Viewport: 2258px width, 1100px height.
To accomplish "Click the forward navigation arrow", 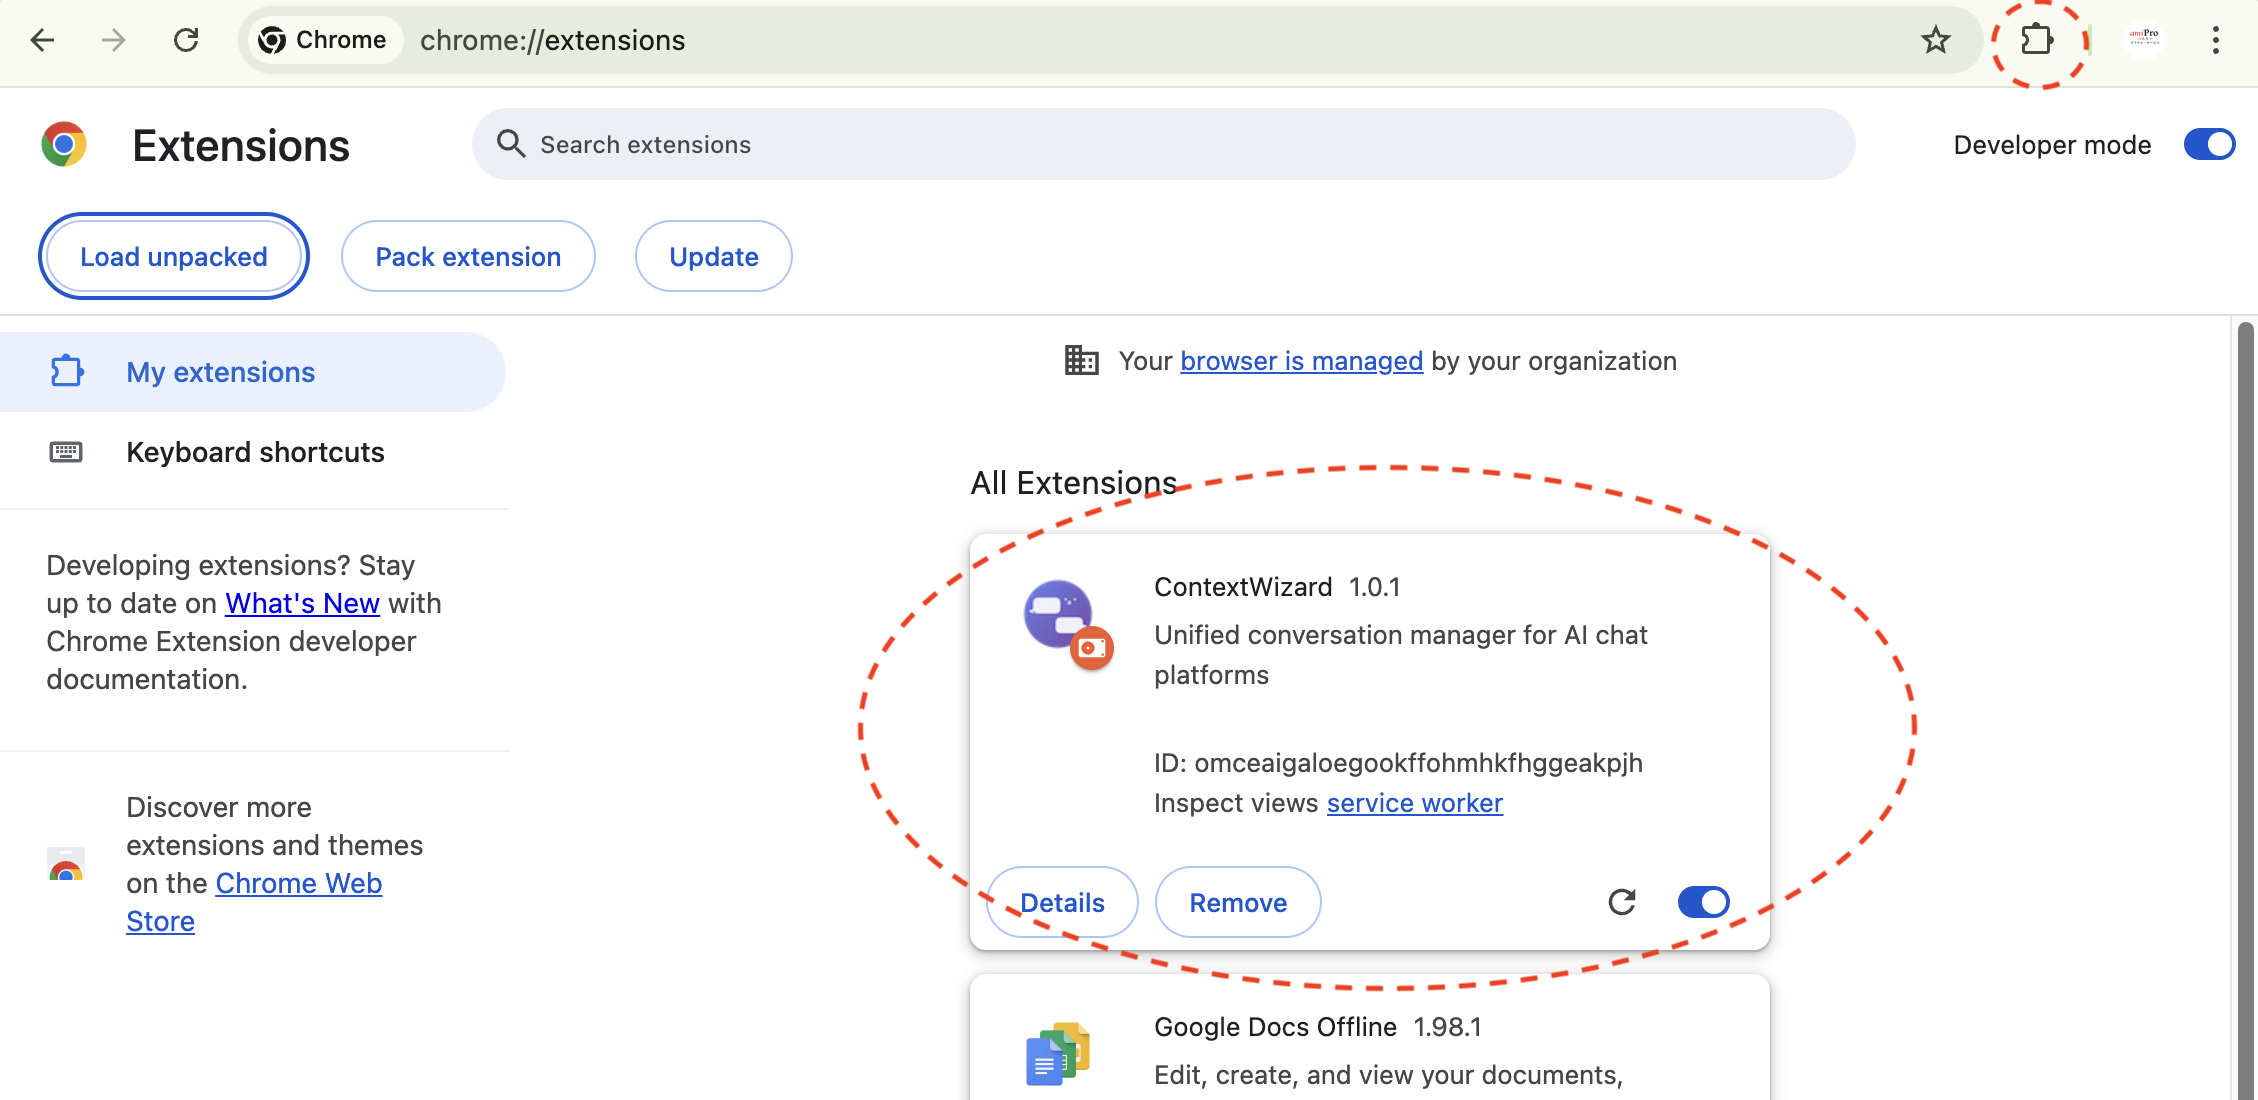I will point(113,40).
